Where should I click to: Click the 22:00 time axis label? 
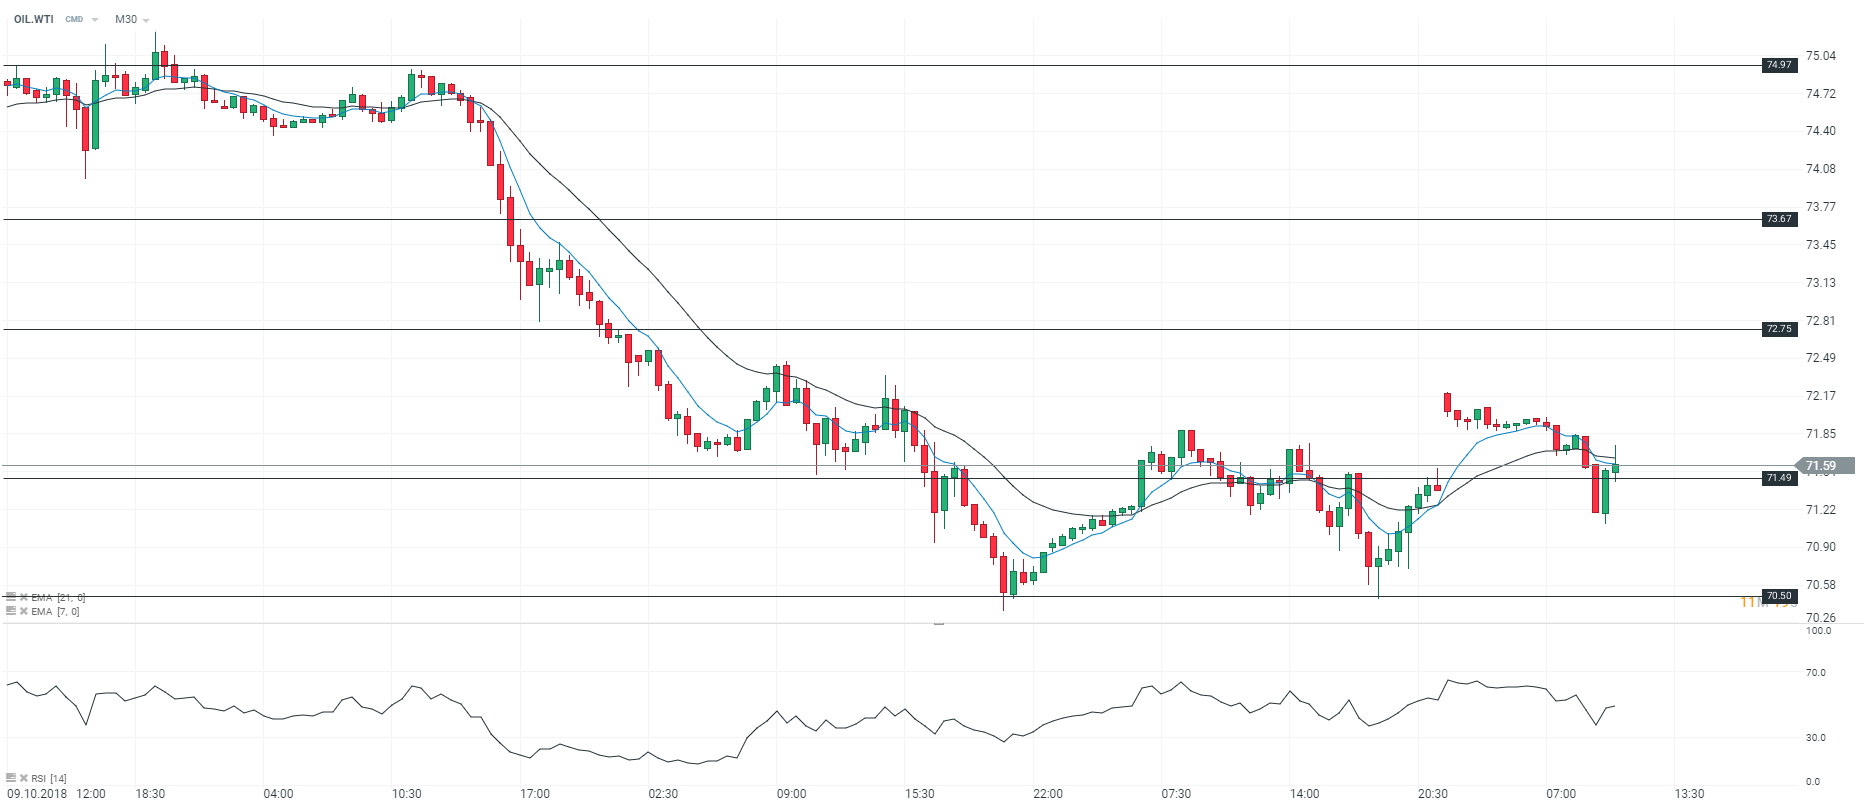[1048, 794]
